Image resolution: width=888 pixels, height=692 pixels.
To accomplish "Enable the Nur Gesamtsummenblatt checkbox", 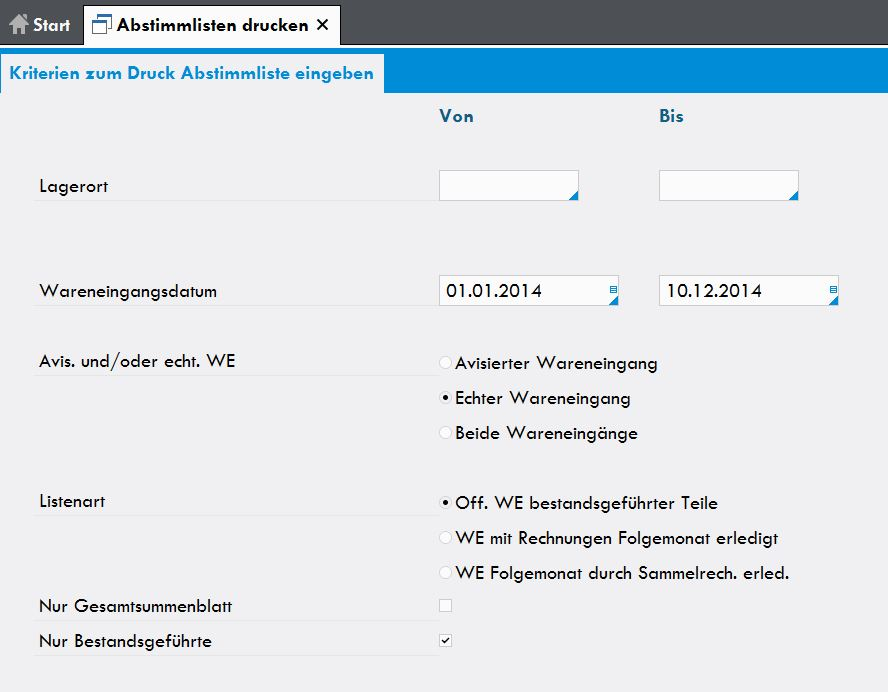I will pyautogui.click(x=446, y=605).
